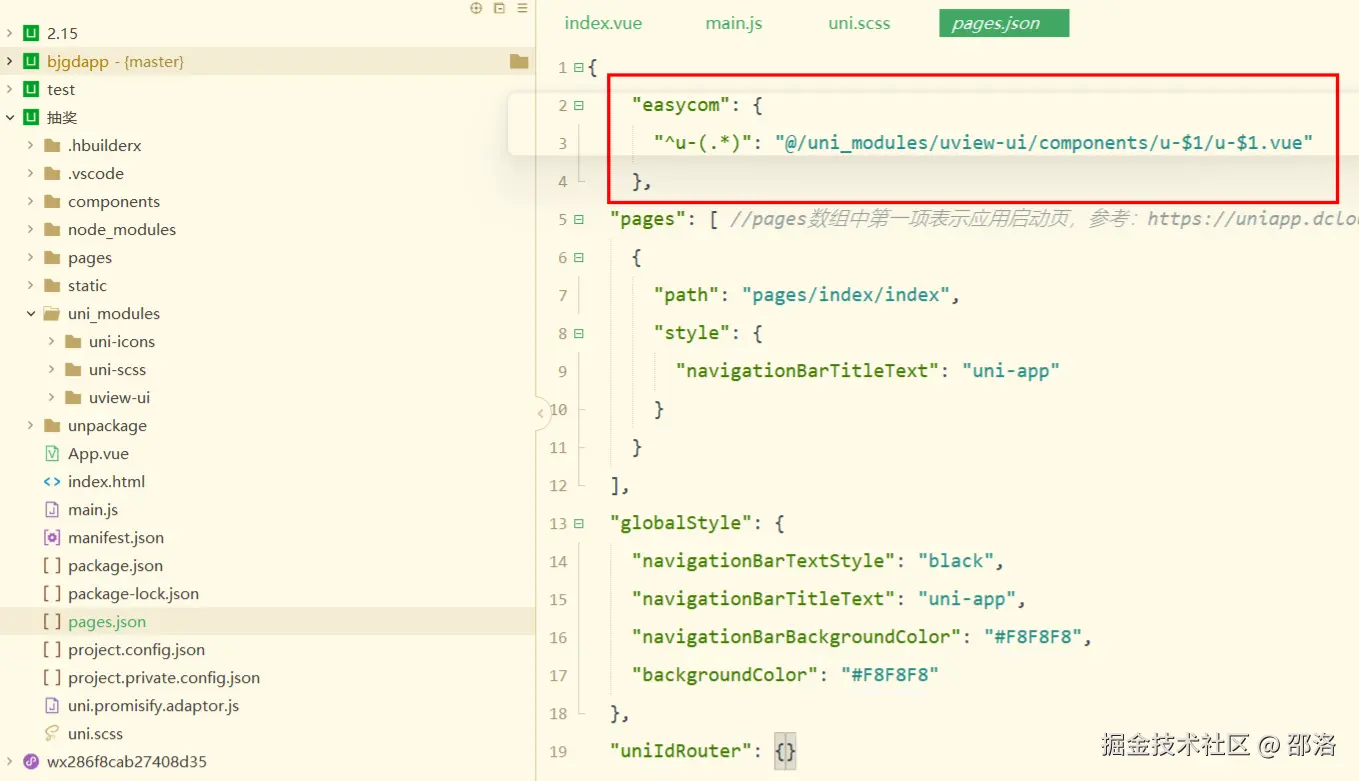
Task: Click the "navigationBarBackgroundColor" key on line 16
Action: [796, 636]
